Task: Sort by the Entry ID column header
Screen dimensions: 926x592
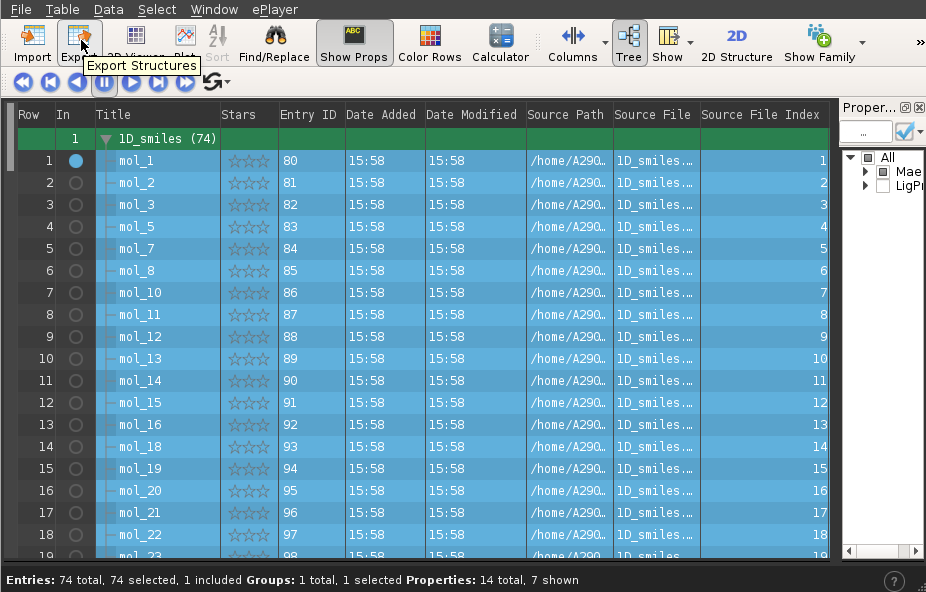Action: click(308, 114)
